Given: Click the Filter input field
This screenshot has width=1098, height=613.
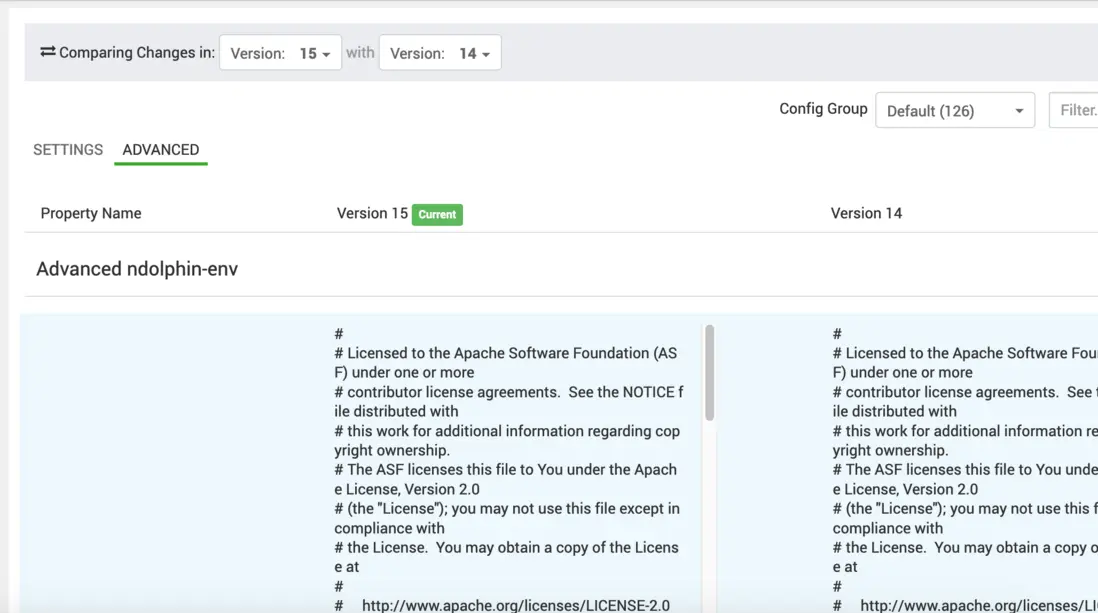Looking at the screenshot, I should point(1076,111).
